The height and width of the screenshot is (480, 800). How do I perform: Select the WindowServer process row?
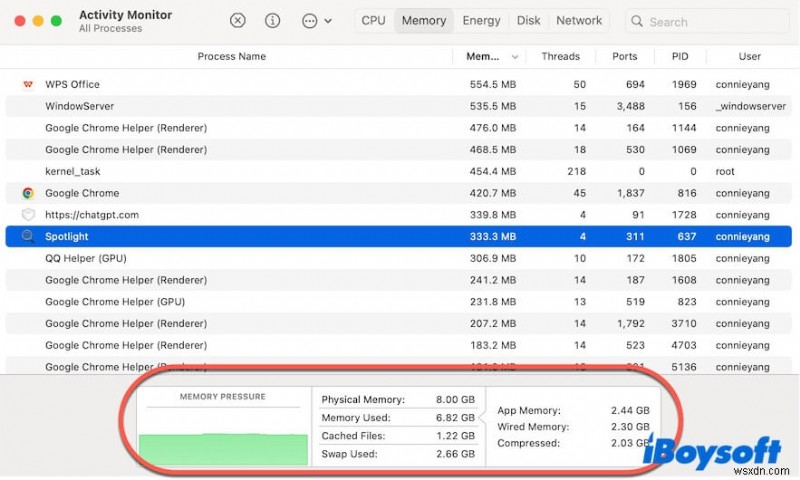click(x=398, y=106)
